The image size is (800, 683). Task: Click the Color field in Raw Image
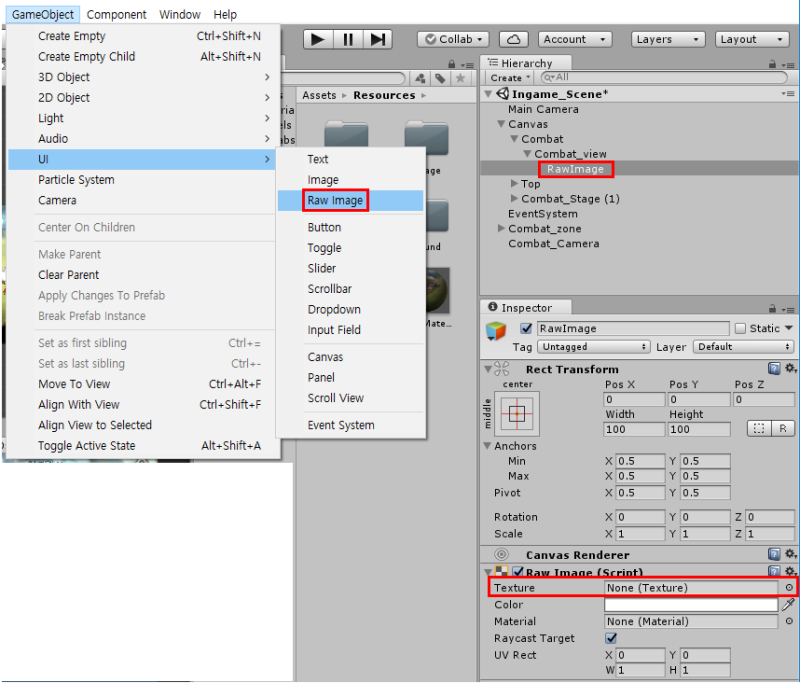pyautogui.click(x=690, y=604)
